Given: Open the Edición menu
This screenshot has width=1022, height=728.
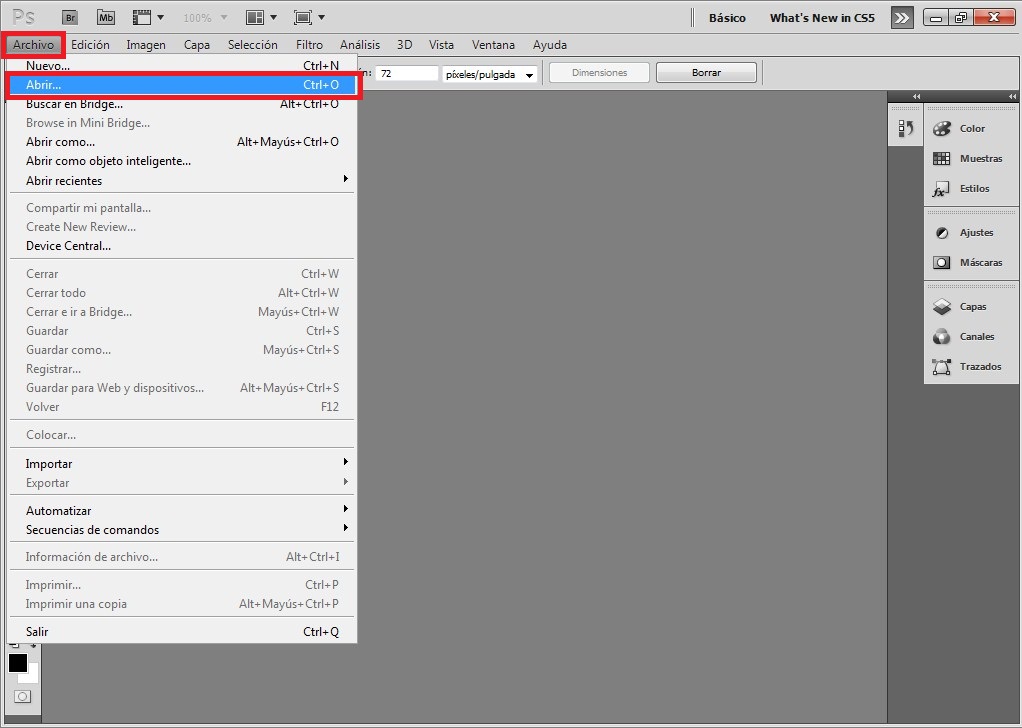Looking at the screenshot, I should point(90,45).
